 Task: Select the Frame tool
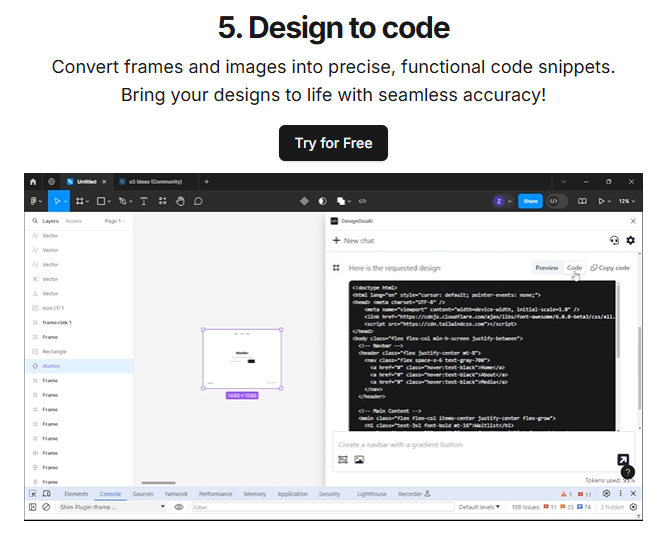pos(79,201)
